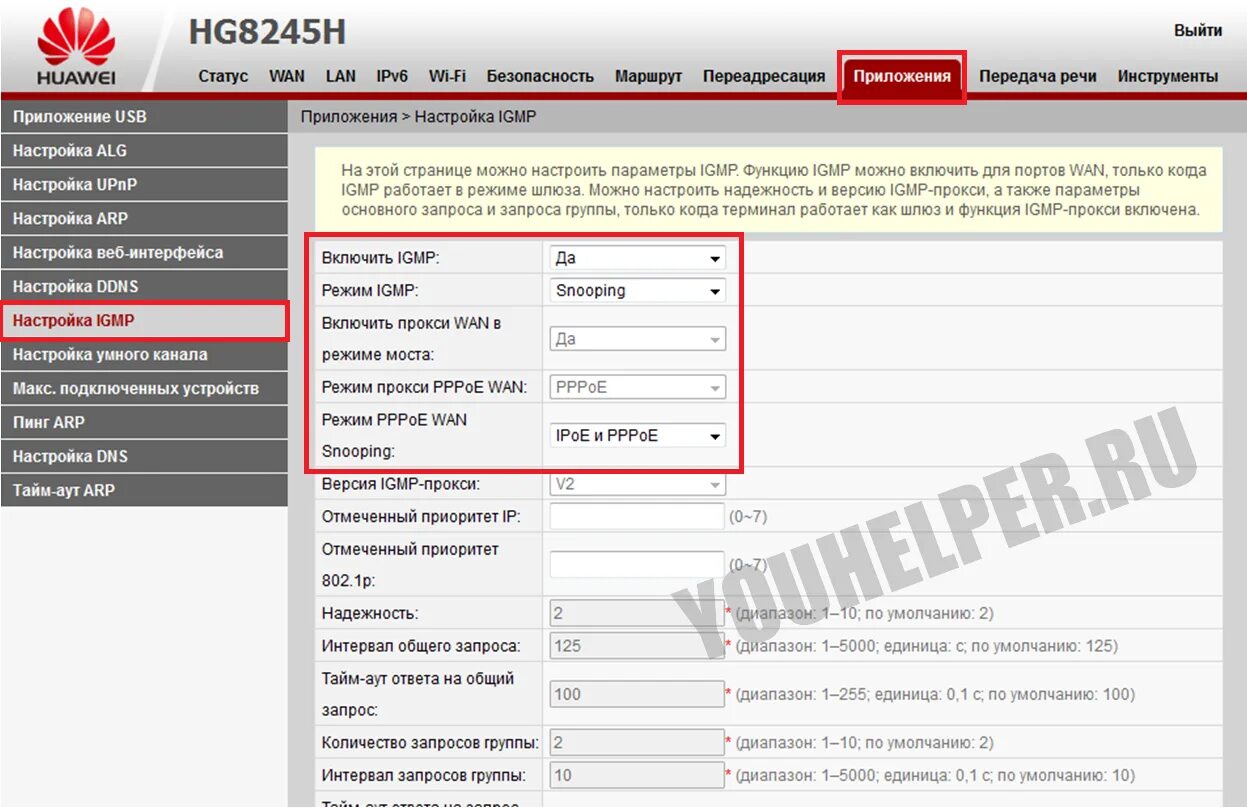Click Тайм-аут ответа на общий запрос field
Screen dimensions: 1247x809
tap(637, 694)
